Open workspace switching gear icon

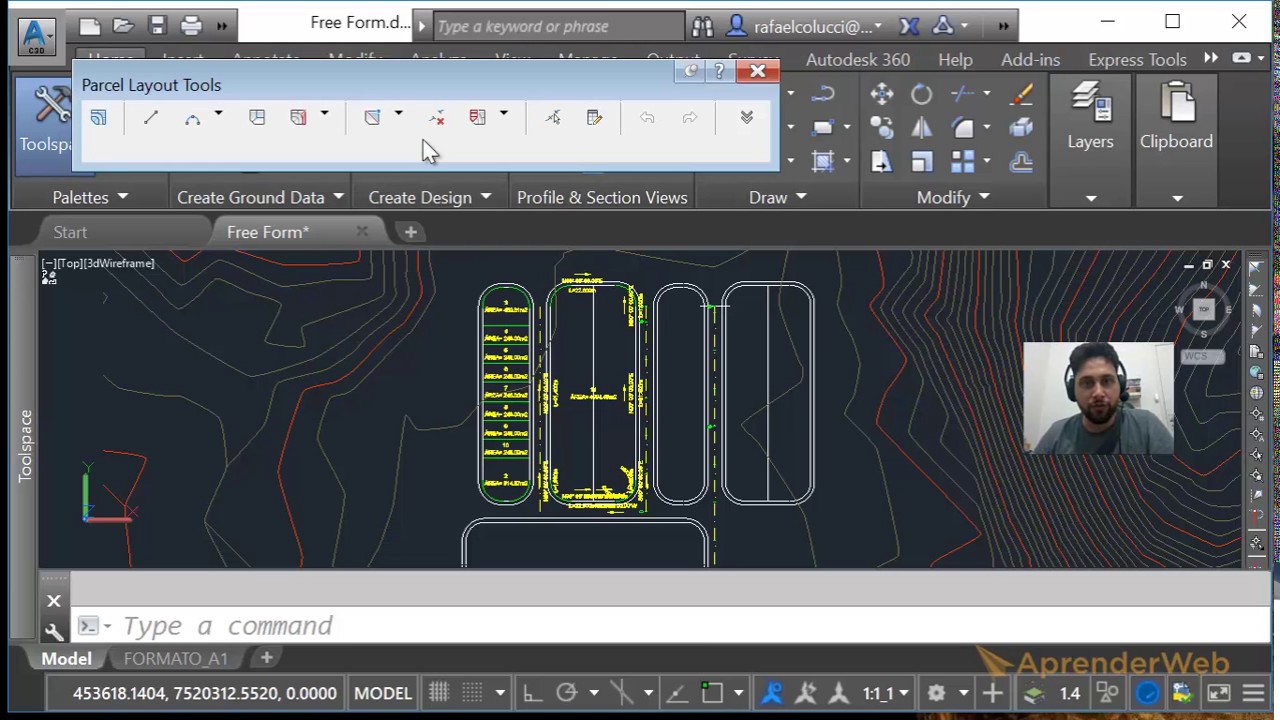936,693
